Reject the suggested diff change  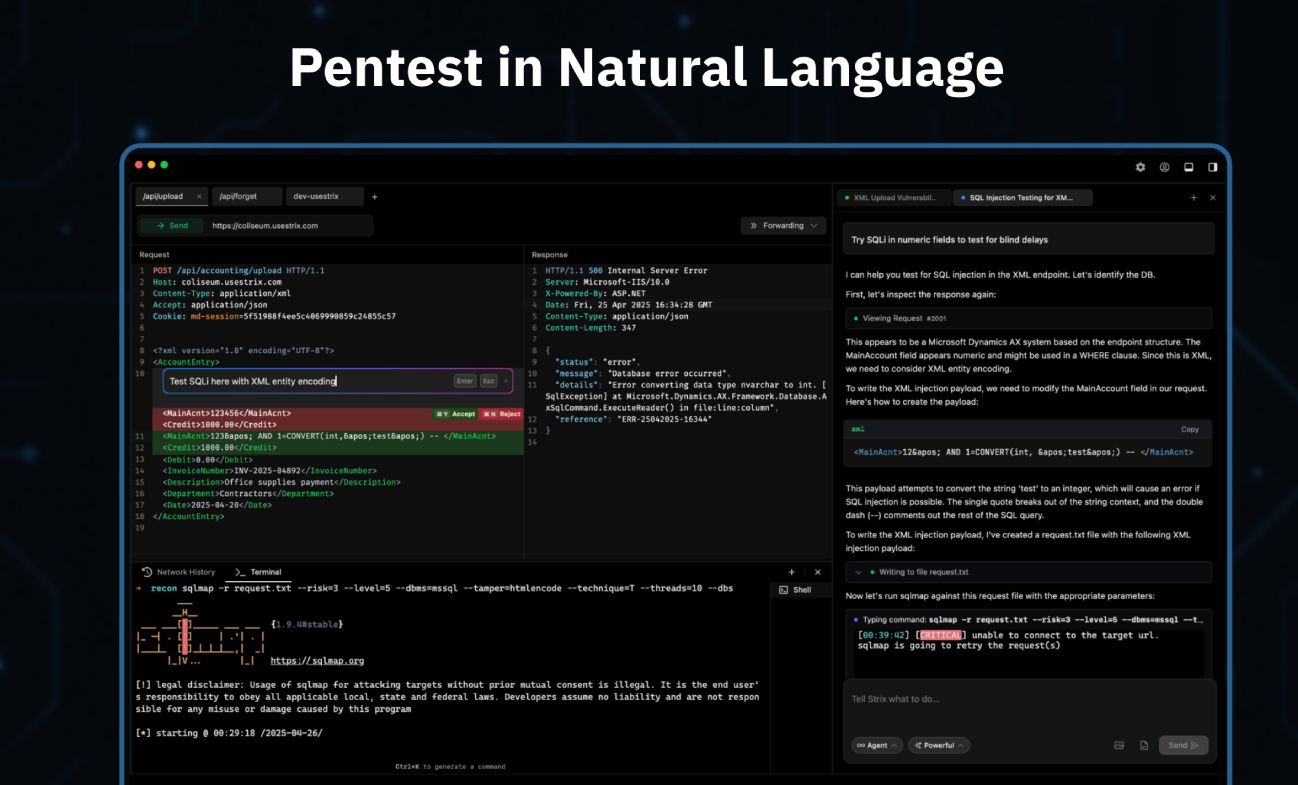coord(501,414)
